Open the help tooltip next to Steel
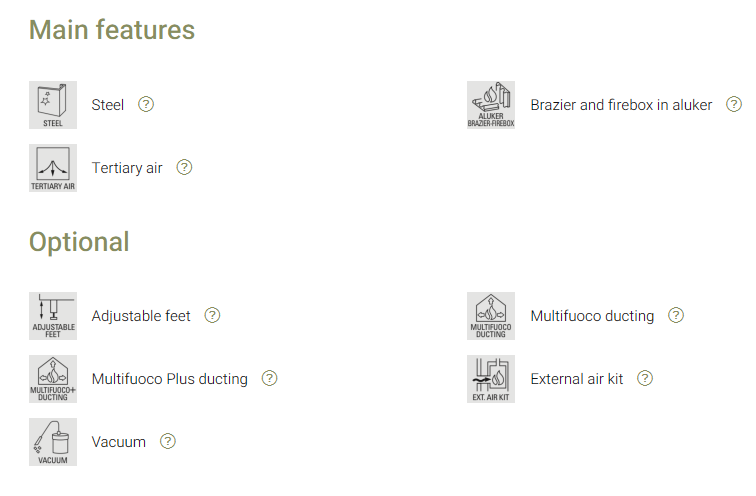The image size is (756, 496). click(146, 104)
